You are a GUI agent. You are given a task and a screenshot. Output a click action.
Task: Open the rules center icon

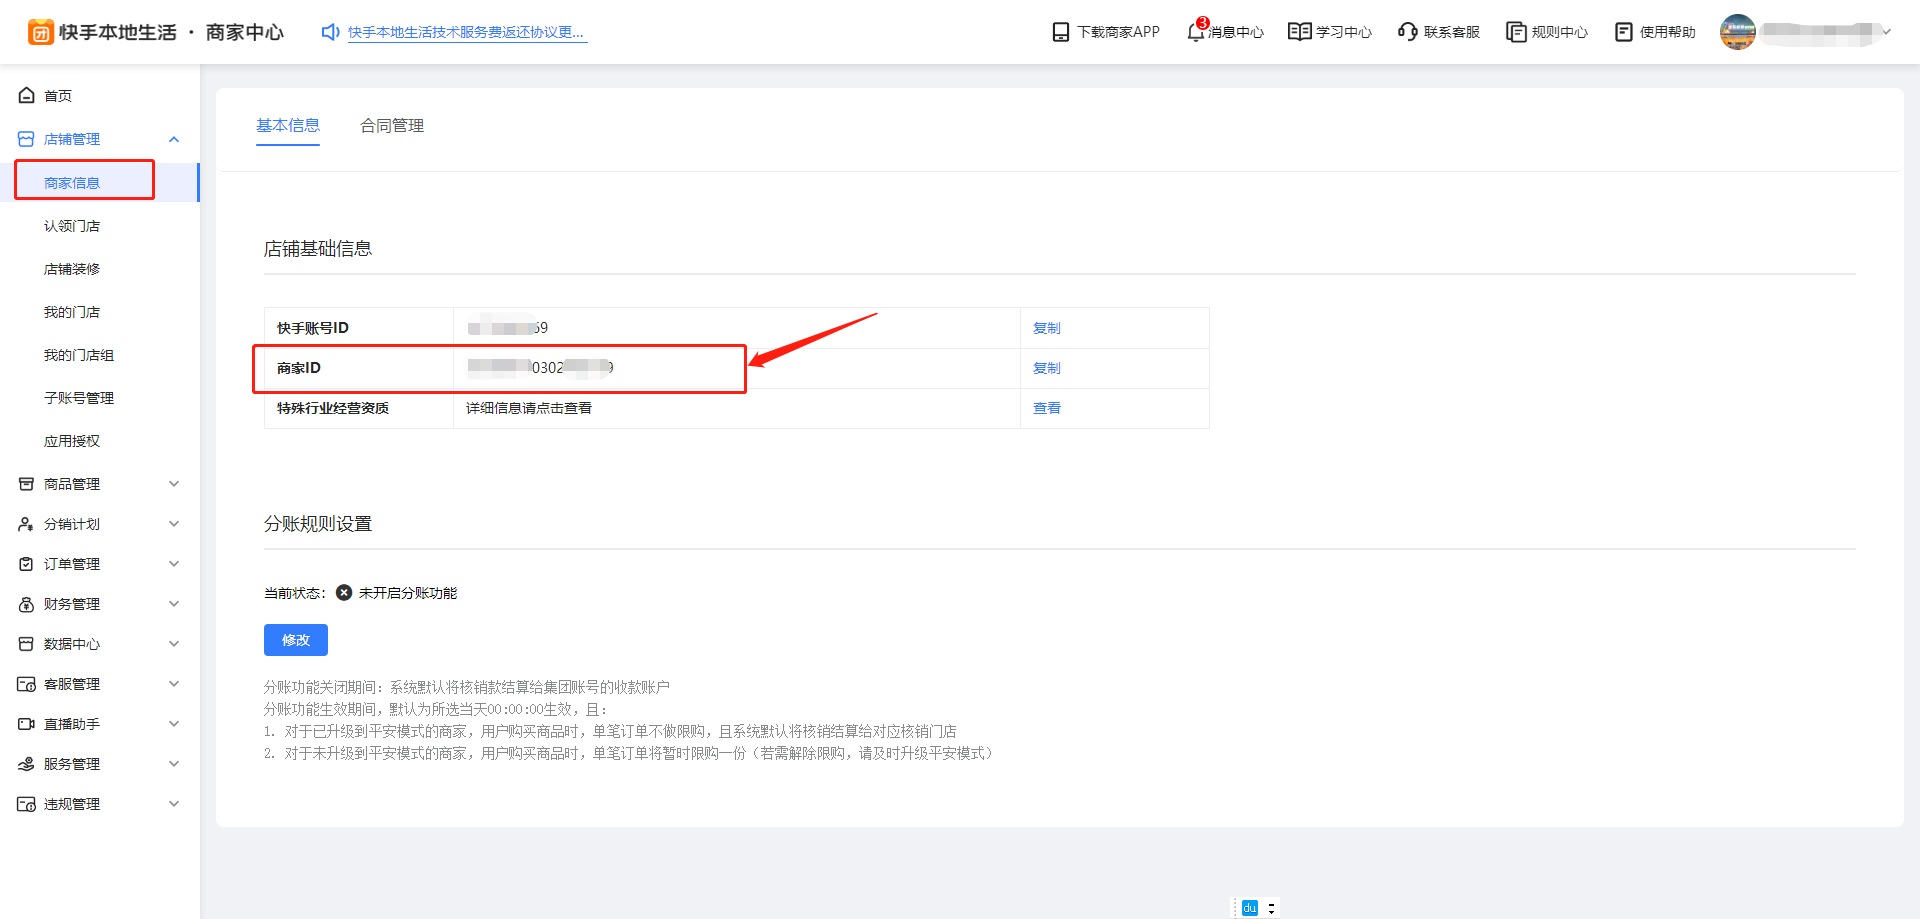tap(1516, 32)
